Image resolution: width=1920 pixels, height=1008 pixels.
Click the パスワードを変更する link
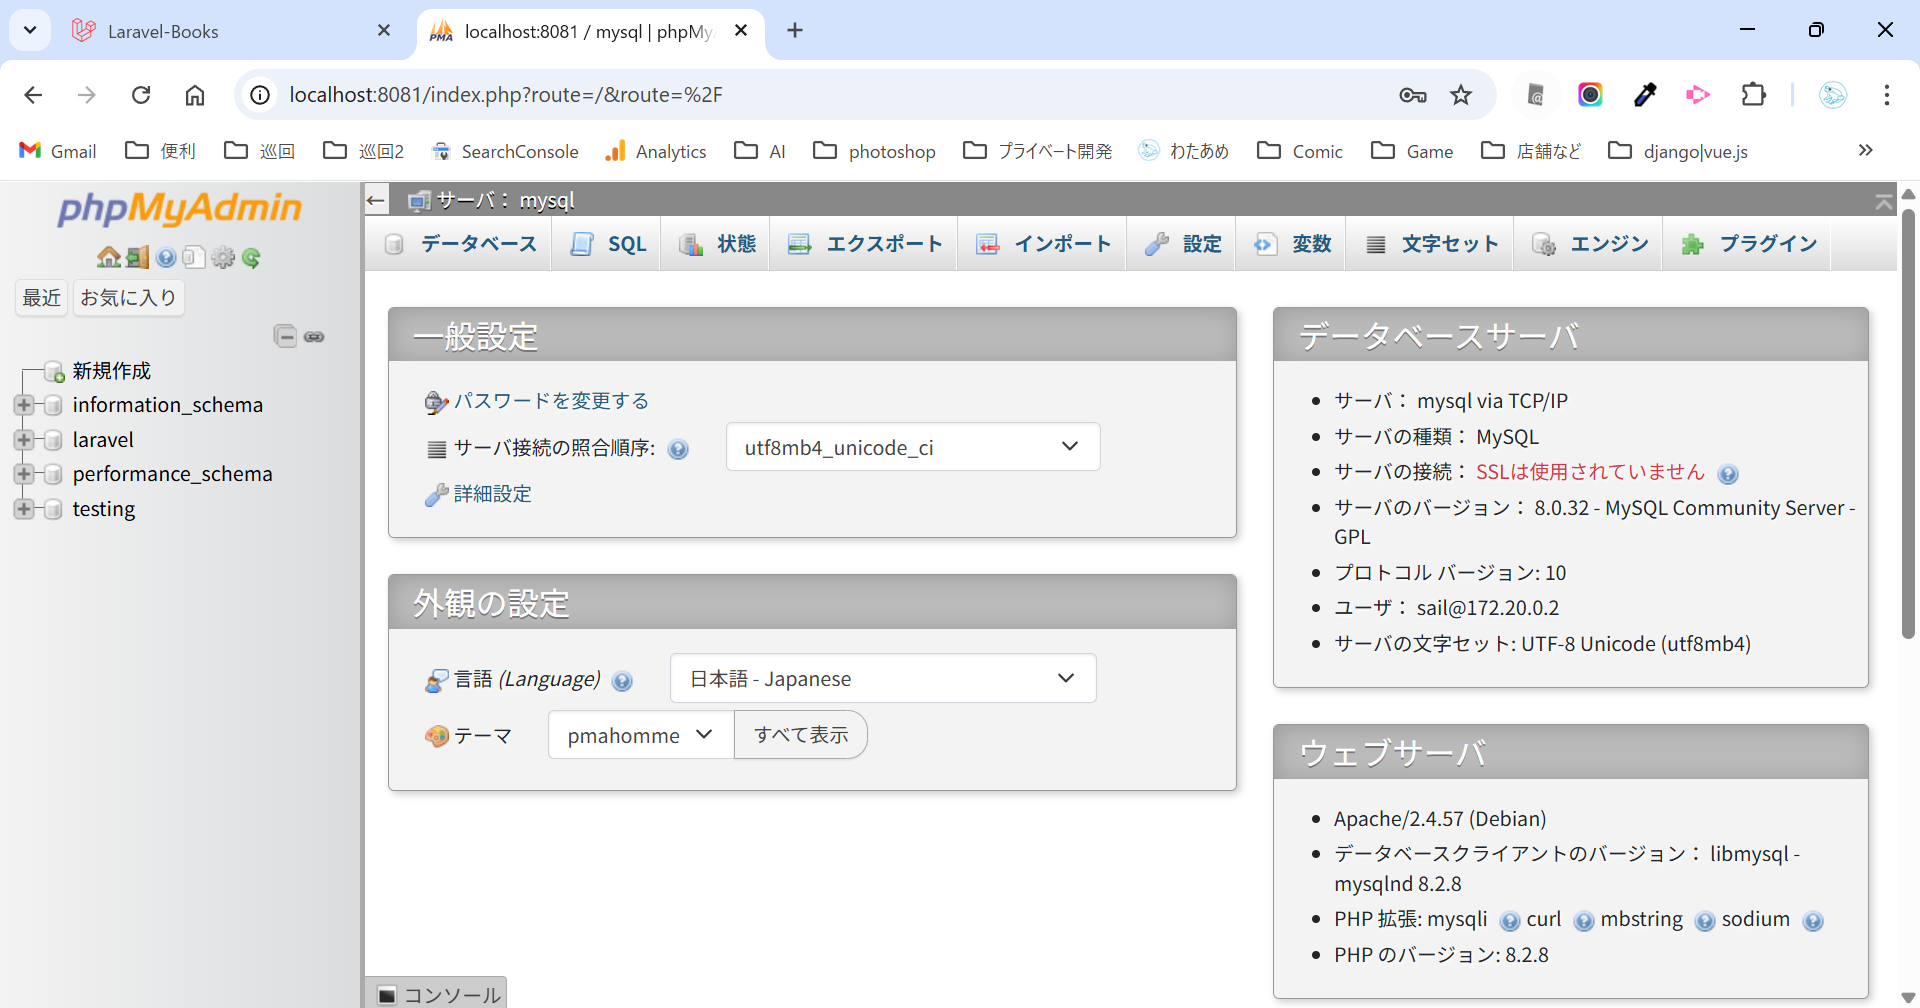(x=551, y=401)
